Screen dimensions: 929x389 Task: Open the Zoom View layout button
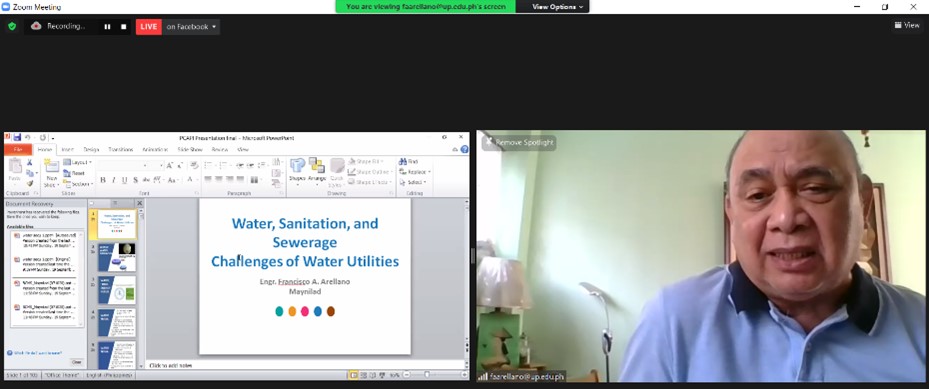907,25
